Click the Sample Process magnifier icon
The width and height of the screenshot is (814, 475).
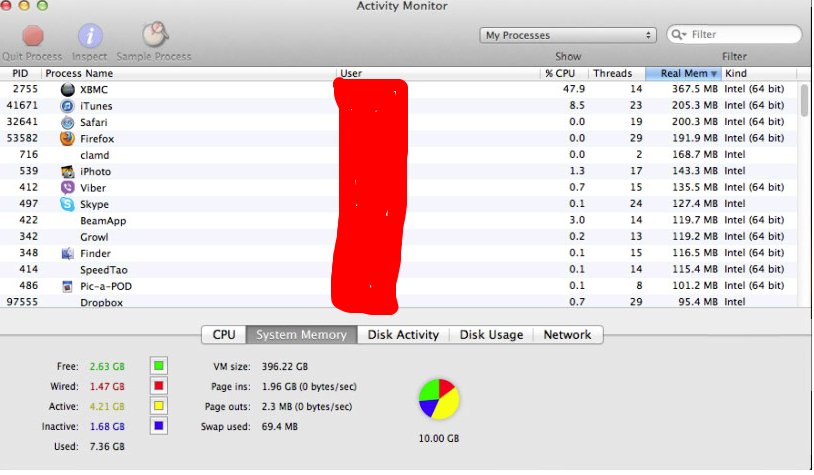click(x=155, y=34)
